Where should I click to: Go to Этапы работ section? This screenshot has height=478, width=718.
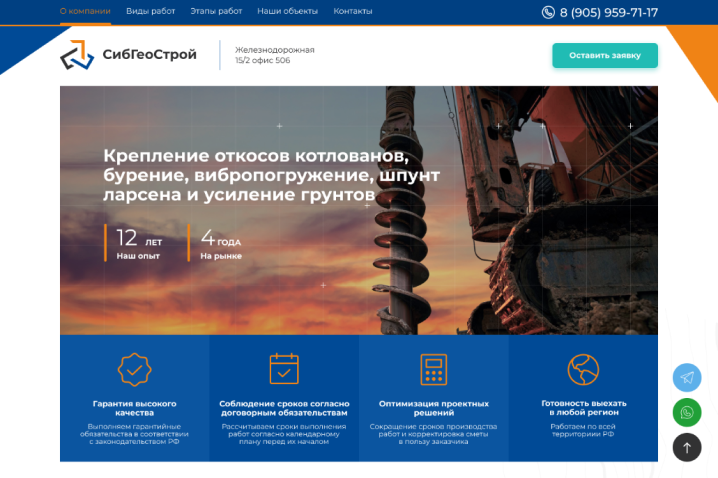[x=216, y=11]
